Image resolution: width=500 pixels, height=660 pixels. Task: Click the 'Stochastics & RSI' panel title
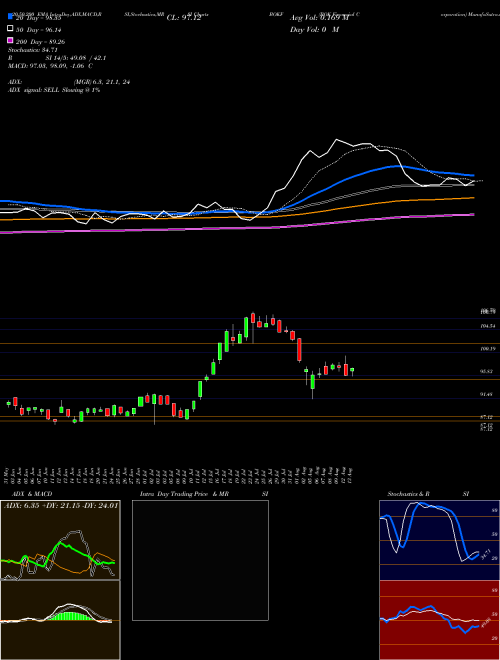tap(428, 494)
